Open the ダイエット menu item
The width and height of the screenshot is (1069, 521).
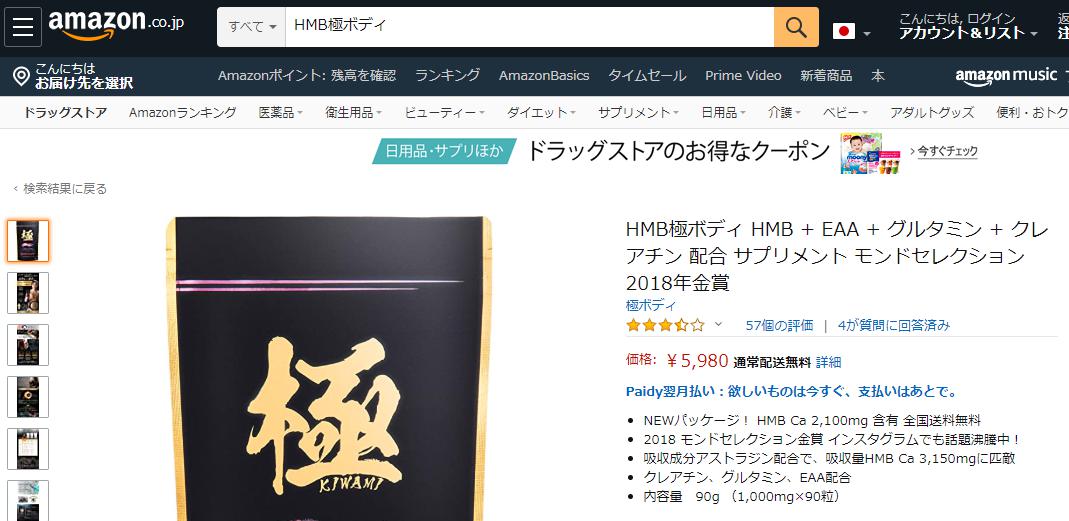pos(541,113)
